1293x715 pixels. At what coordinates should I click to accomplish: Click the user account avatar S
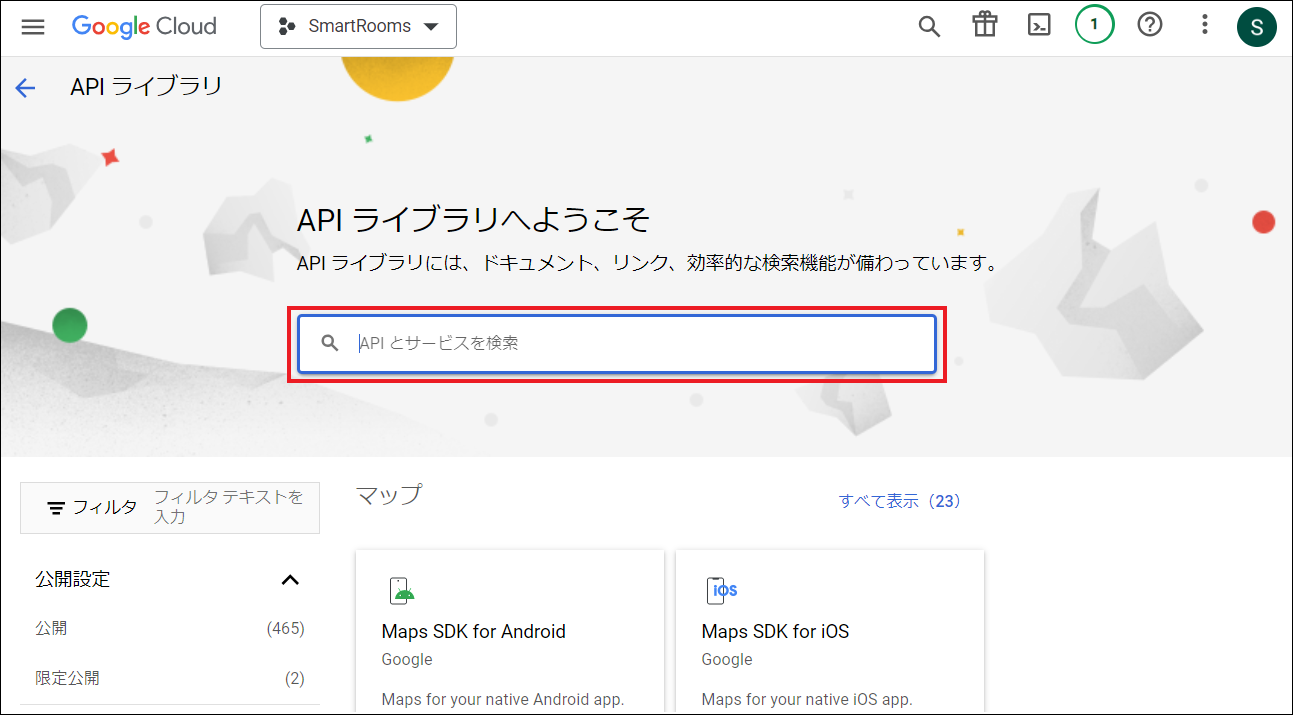tap(1256, 27)
